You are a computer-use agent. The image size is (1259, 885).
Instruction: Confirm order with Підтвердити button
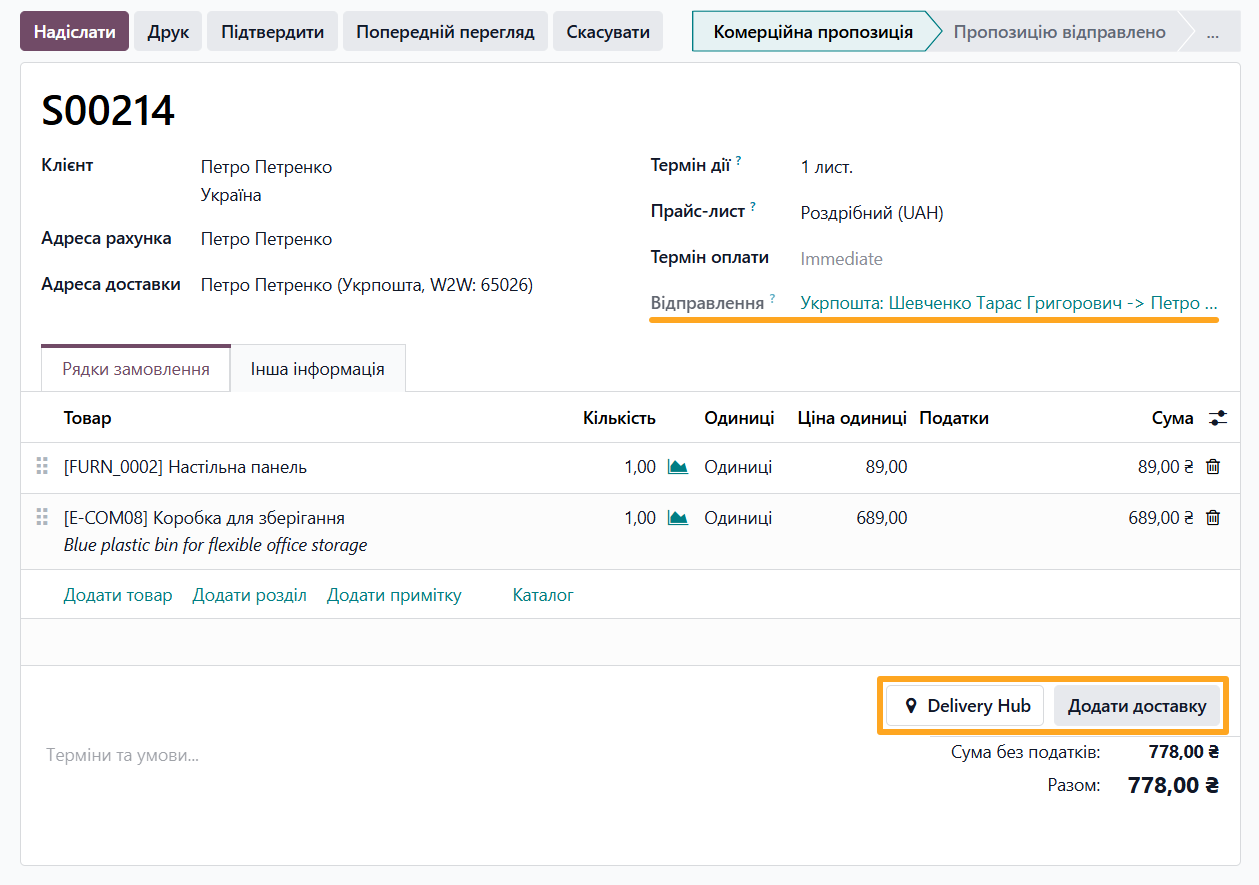pyautogui.click(x=273, y=31)
